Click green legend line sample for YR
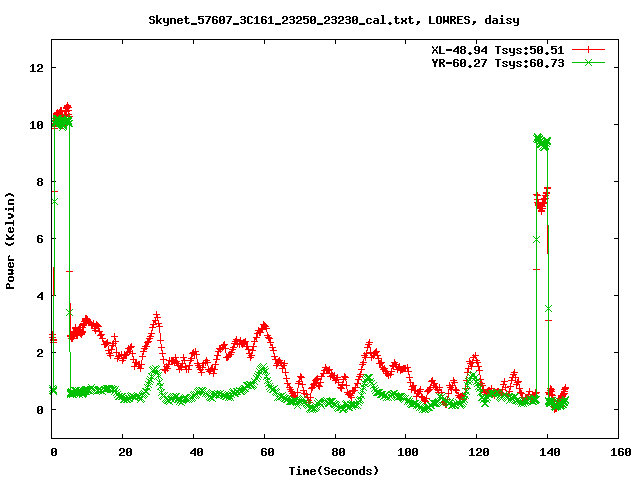640x480 pixels. [588, 62]
